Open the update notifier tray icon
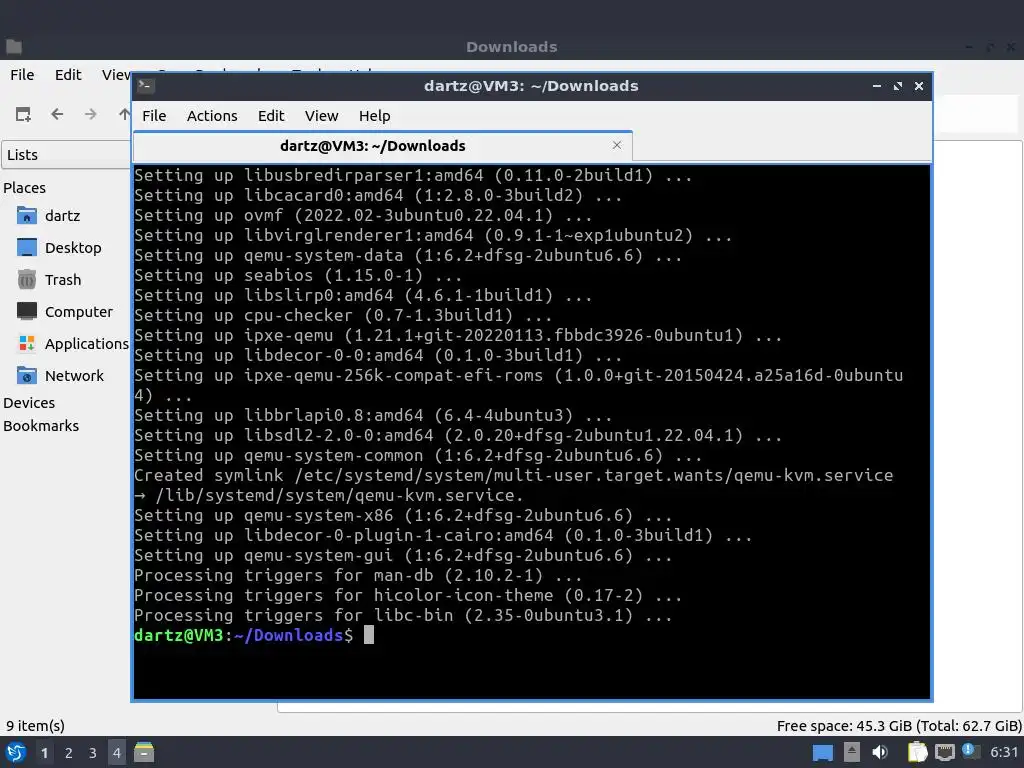The height and width of the screenshot is (768, 1024). coord(971,752)
